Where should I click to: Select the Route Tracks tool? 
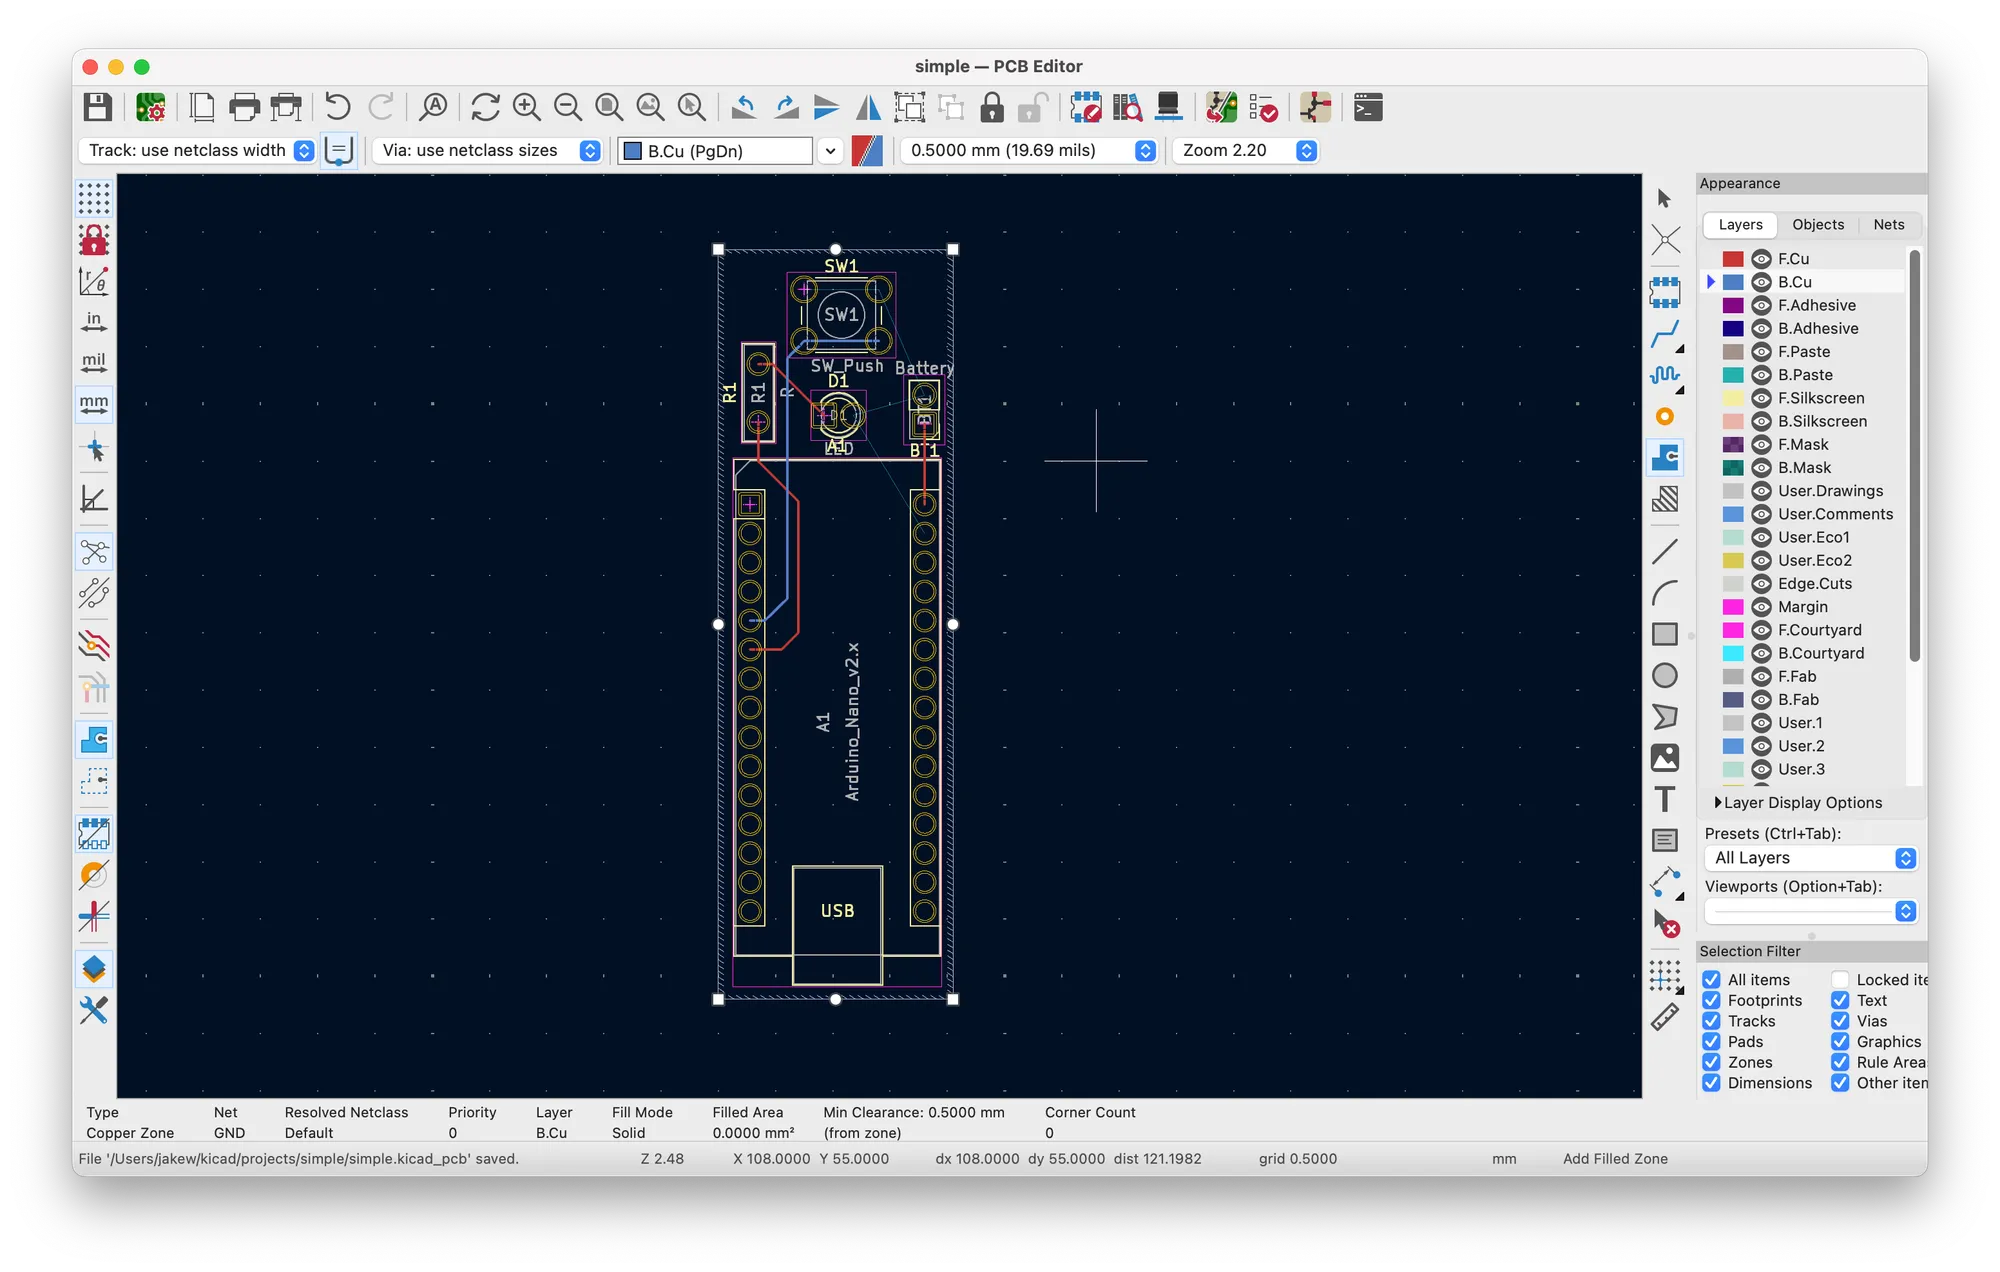(x=1664, y=334)
